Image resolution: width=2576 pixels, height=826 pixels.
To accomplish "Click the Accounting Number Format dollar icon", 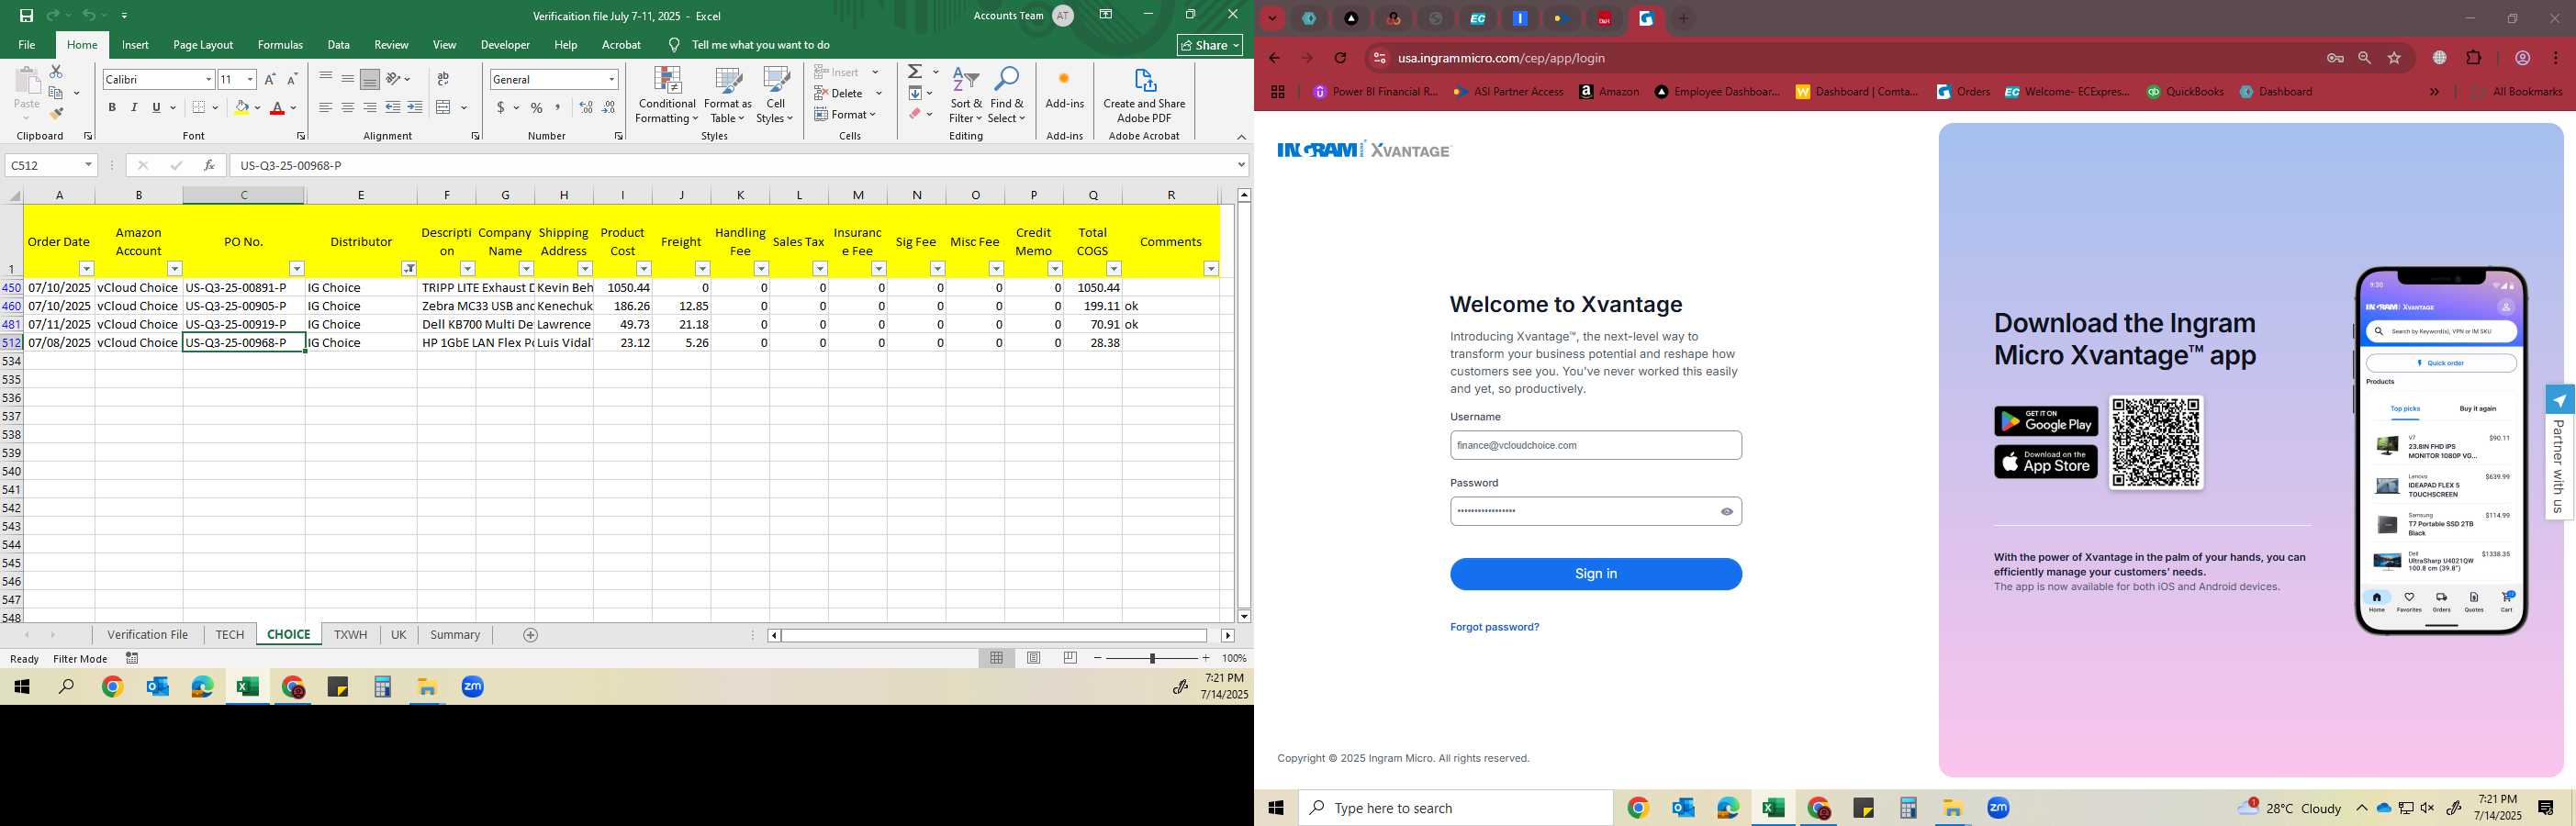I will [500, 108].
